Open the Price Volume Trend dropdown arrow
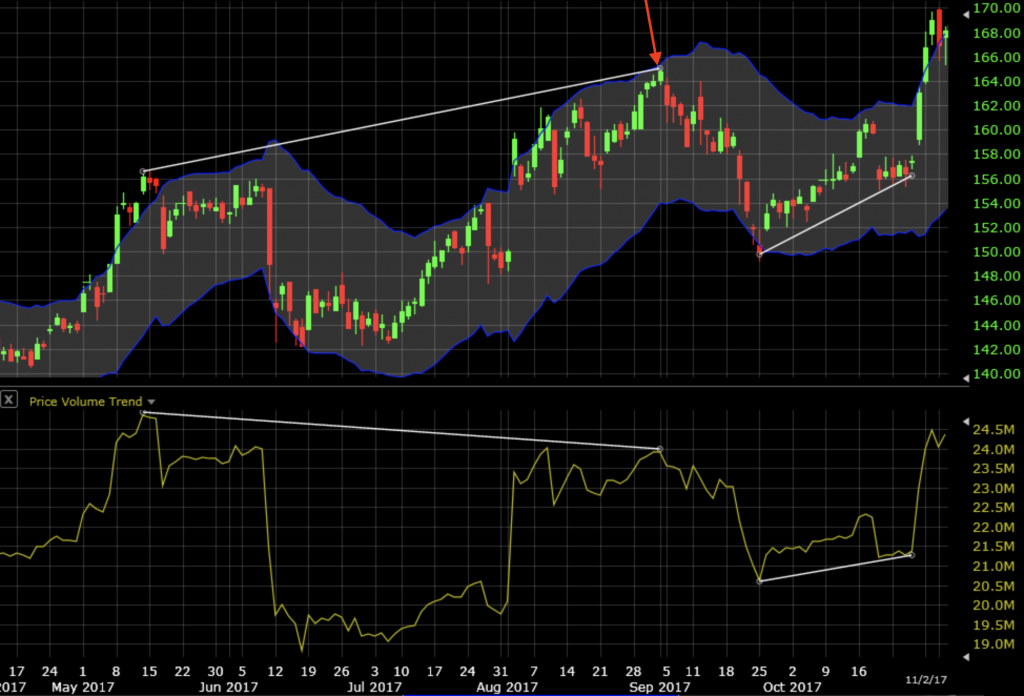Screen dimensions: 1024x696 pos(152,401)
